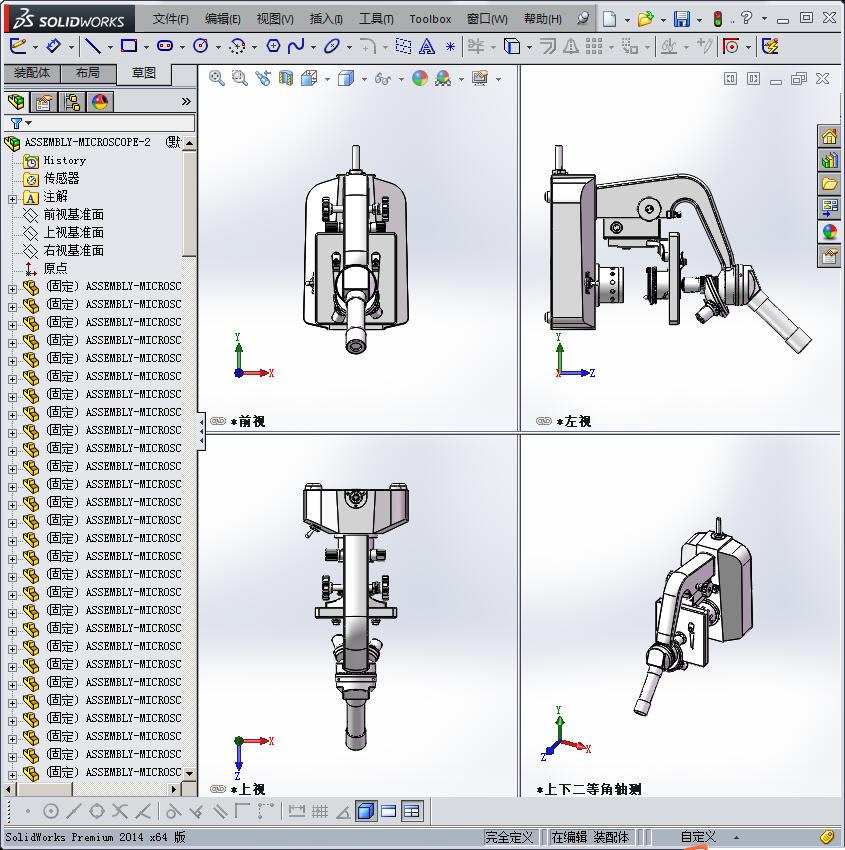Toggle grid snap in bottom toolbar

(320, 812)
